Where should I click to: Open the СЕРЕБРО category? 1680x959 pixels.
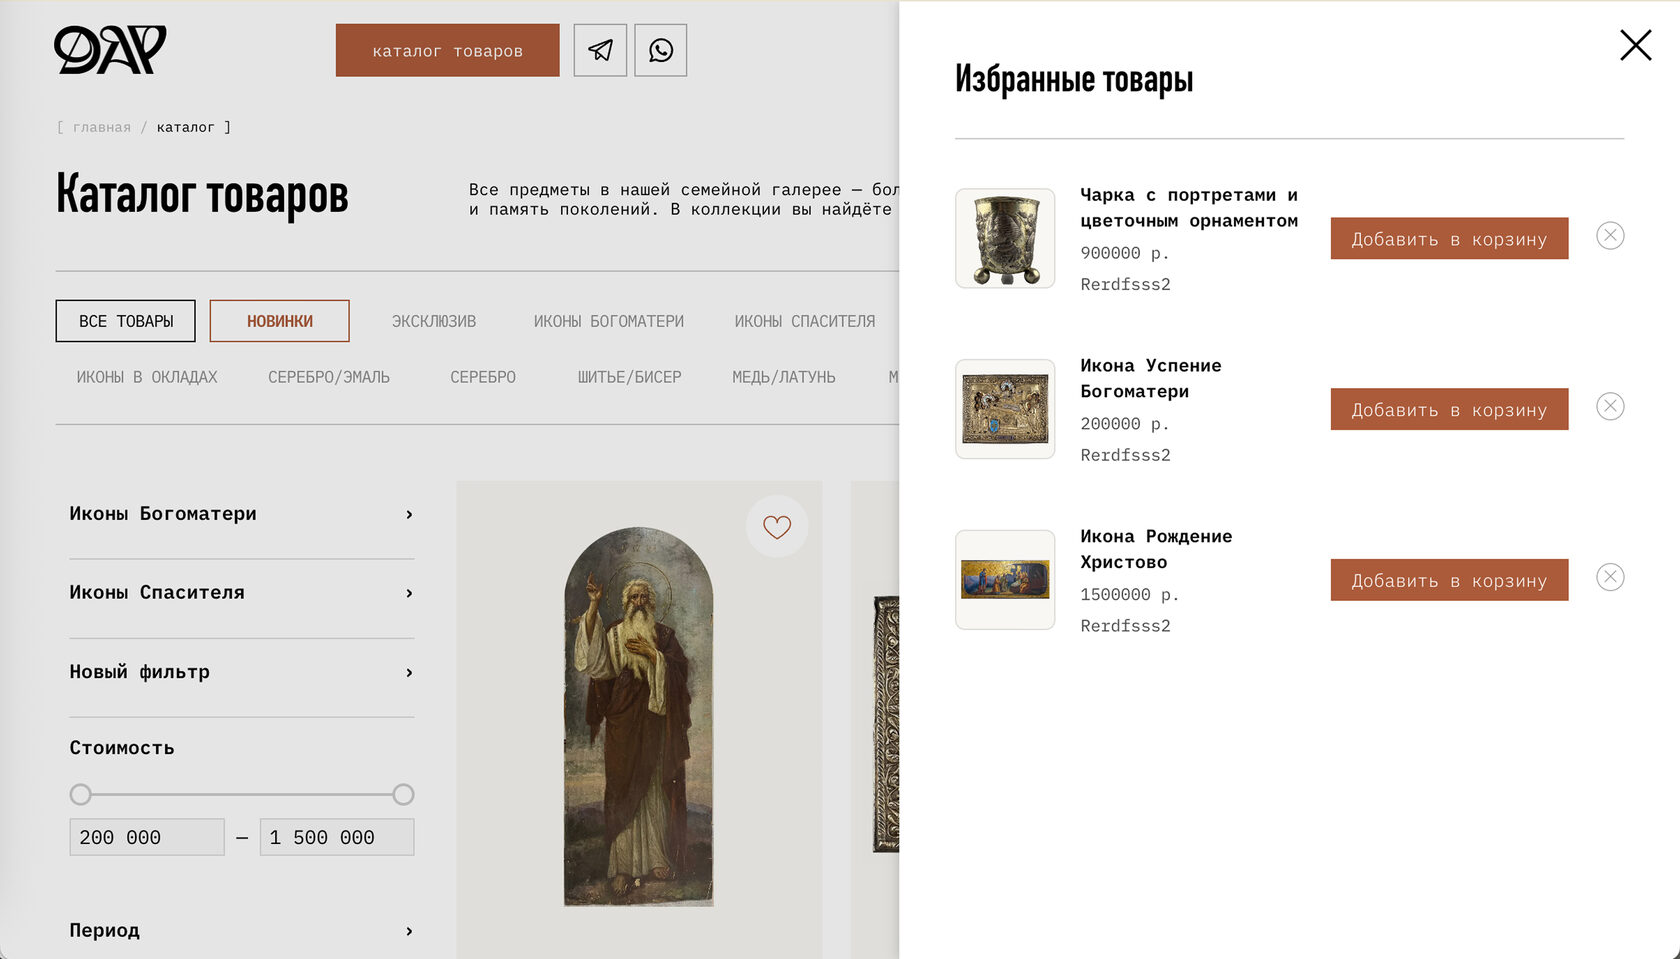coord(483,377)
